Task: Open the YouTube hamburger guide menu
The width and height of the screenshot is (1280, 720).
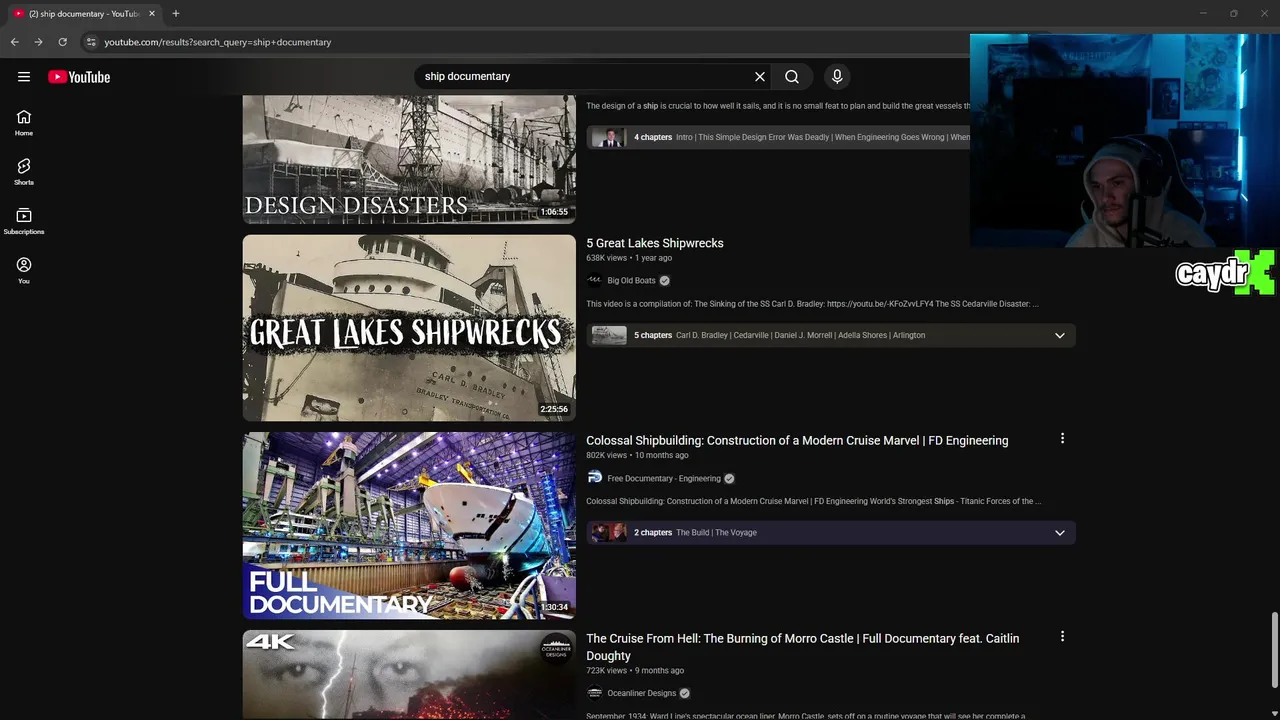Action: [x=24, y=77]
